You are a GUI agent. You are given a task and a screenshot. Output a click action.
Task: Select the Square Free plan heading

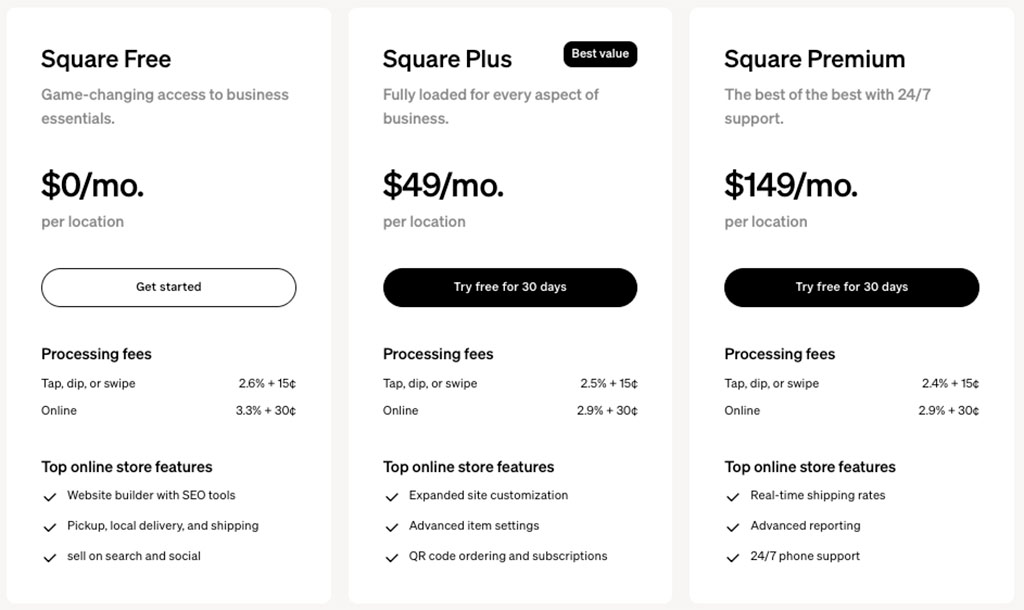tap(106, 59)
